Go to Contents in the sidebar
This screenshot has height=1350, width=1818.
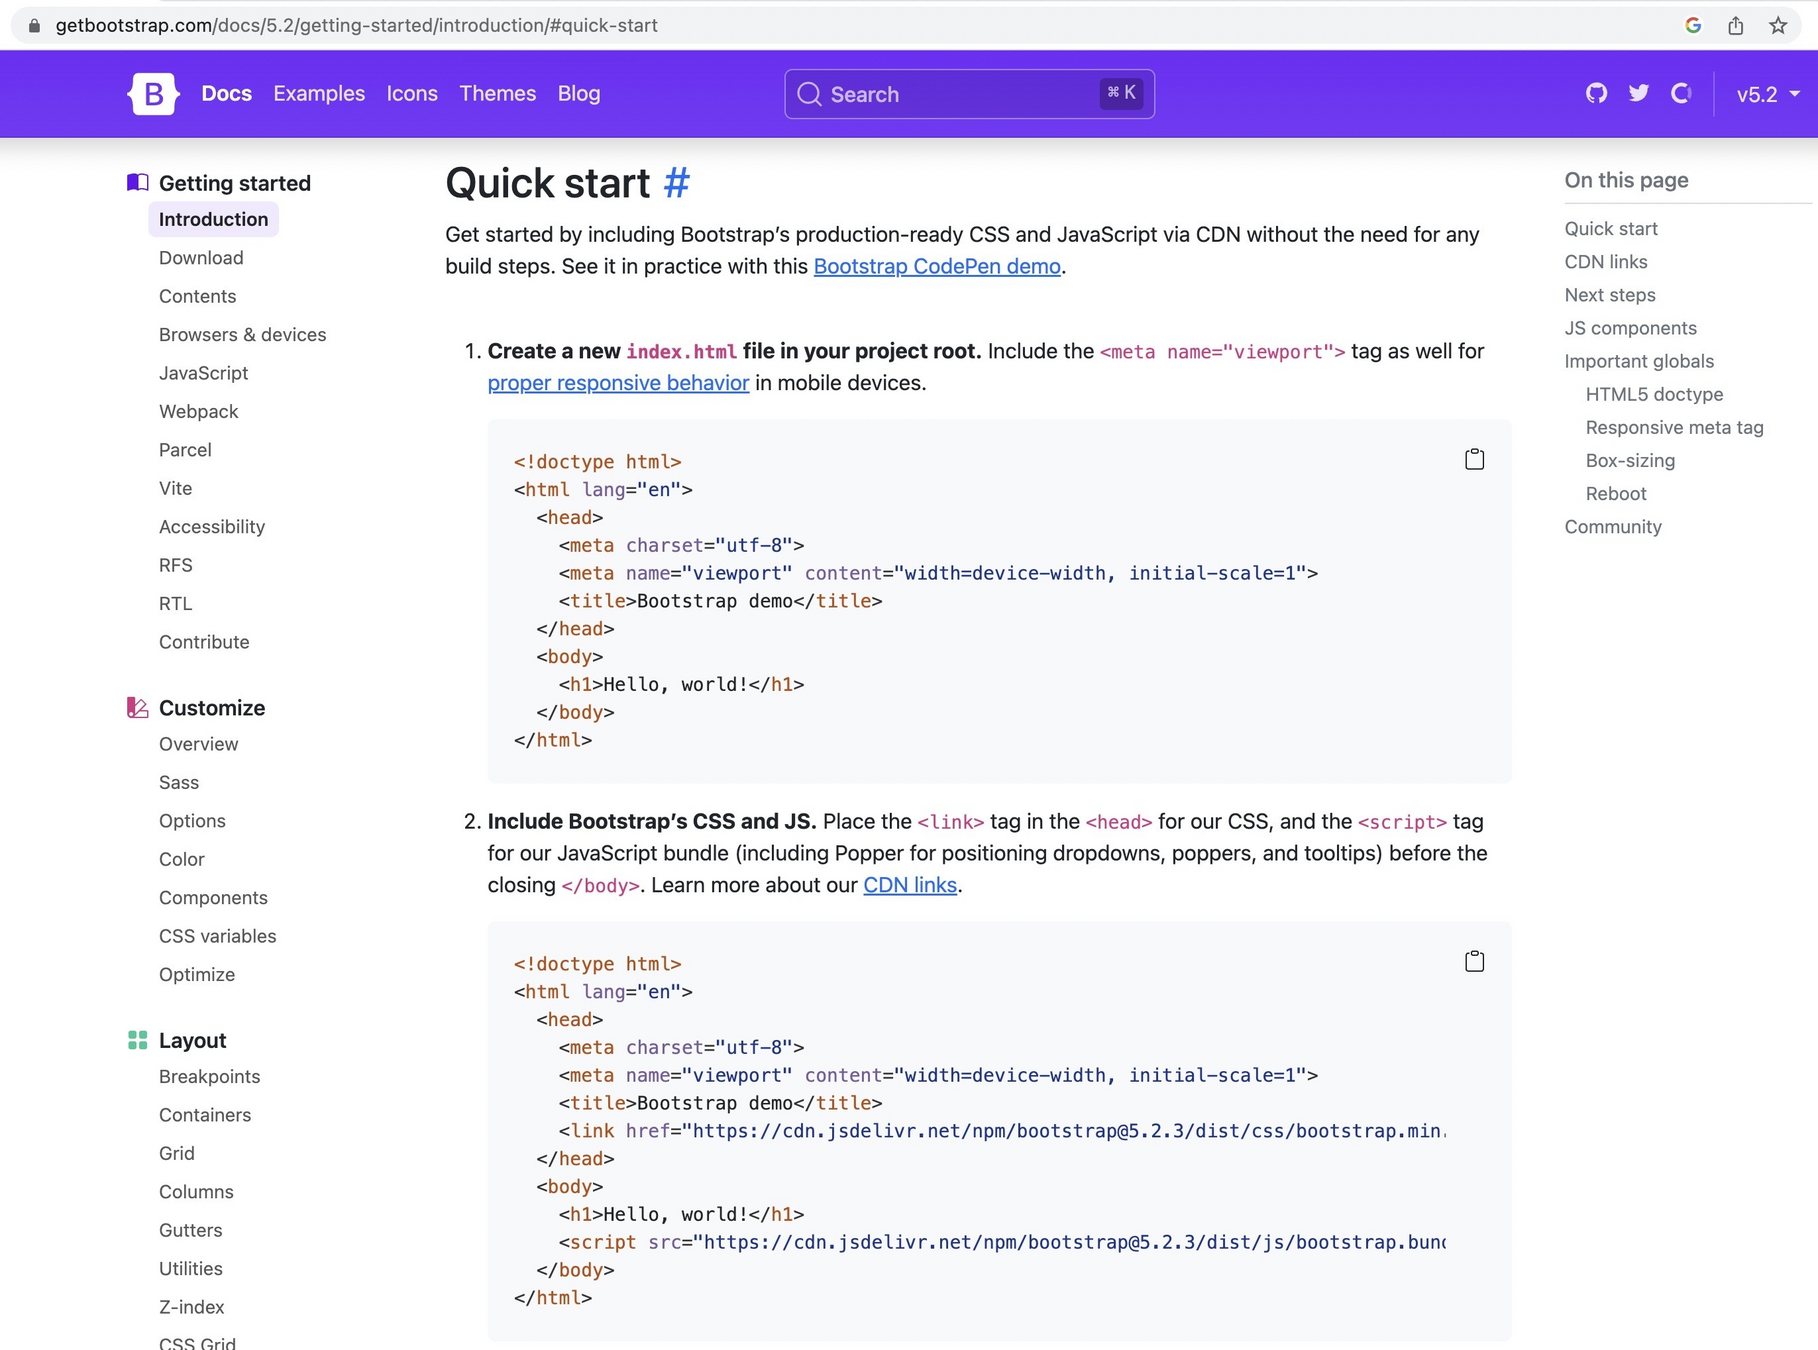pos(198,296)
